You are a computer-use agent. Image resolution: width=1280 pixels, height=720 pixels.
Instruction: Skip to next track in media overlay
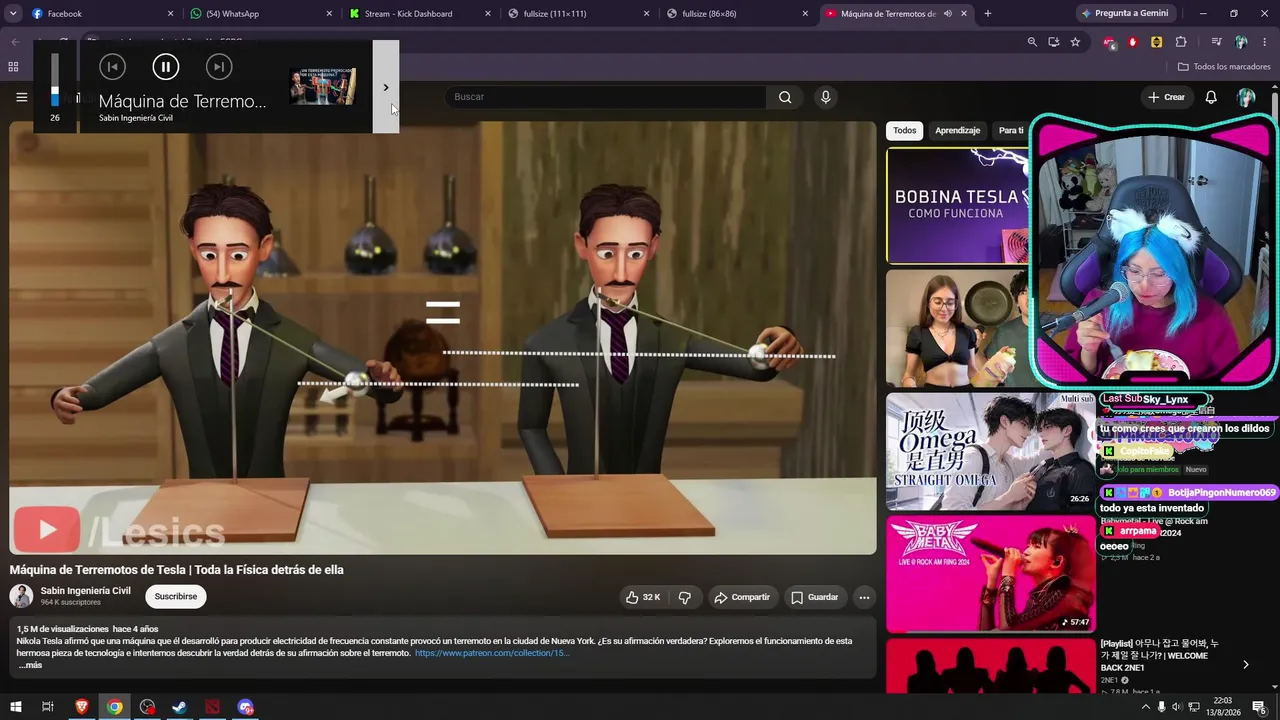pos(219,67)
